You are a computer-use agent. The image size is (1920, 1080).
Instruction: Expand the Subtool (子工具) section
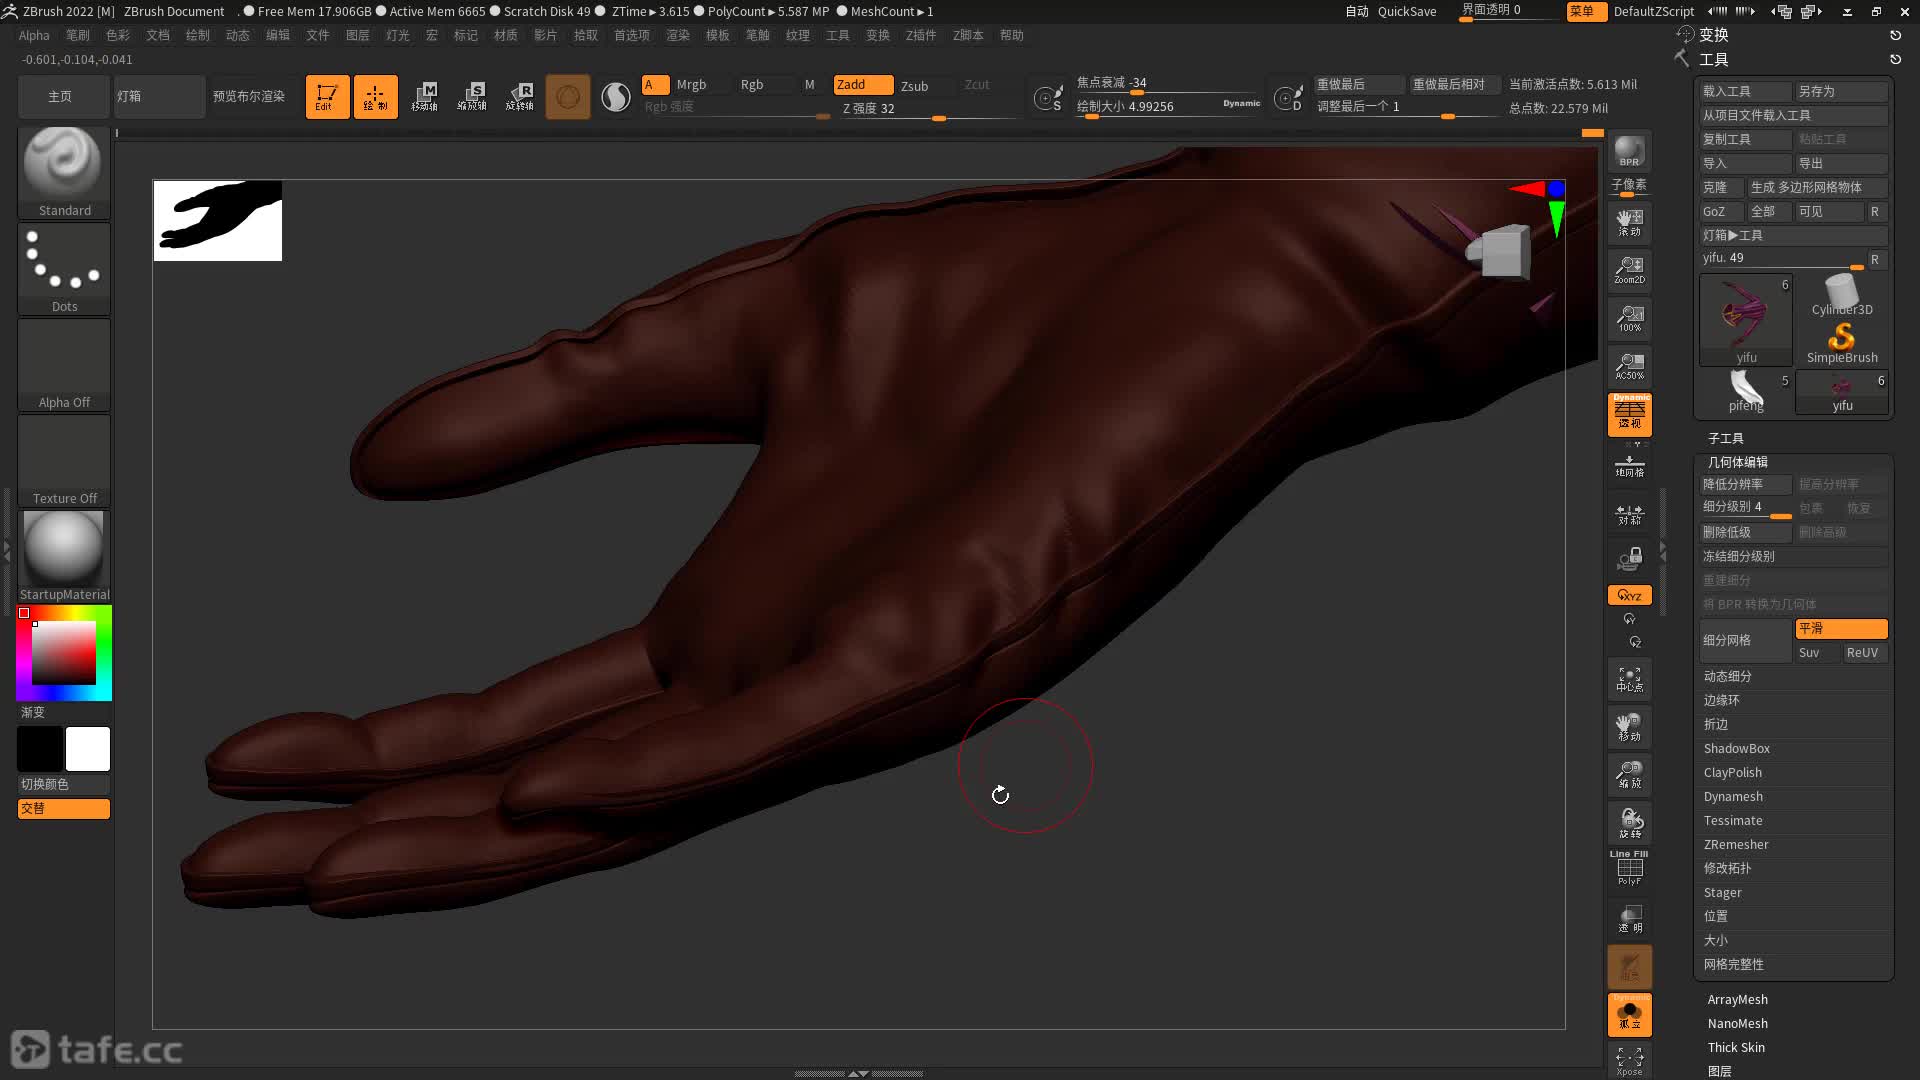[x=1725, y=438]
